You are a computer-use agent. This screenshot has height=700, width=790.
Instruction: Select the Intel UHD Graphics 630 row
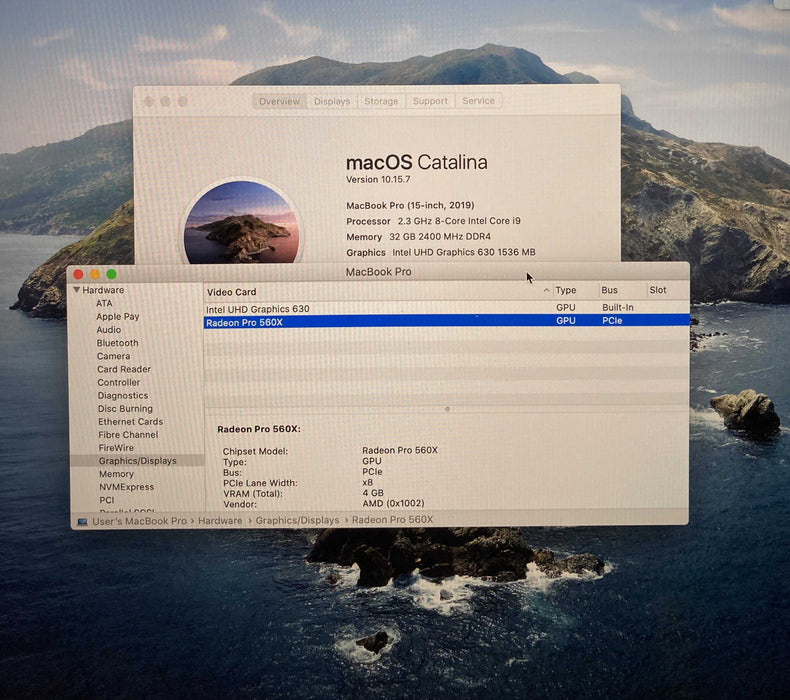point(446,308)
